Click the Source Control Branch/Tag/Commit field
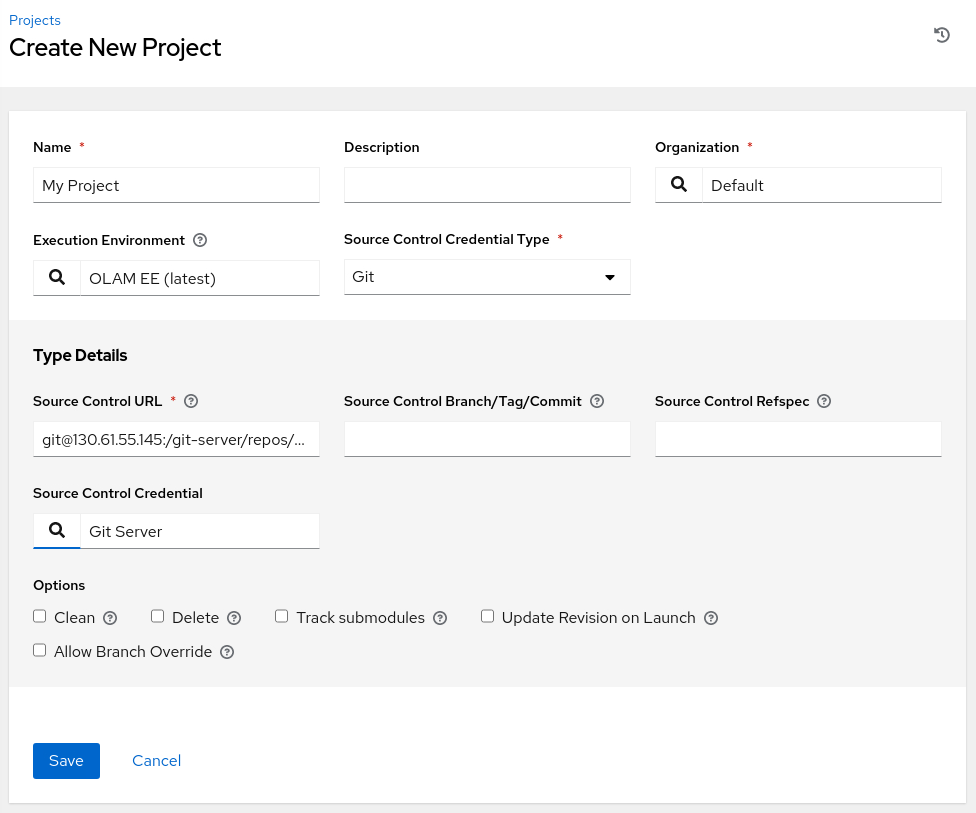976x813 pixels. pos(487,439)
